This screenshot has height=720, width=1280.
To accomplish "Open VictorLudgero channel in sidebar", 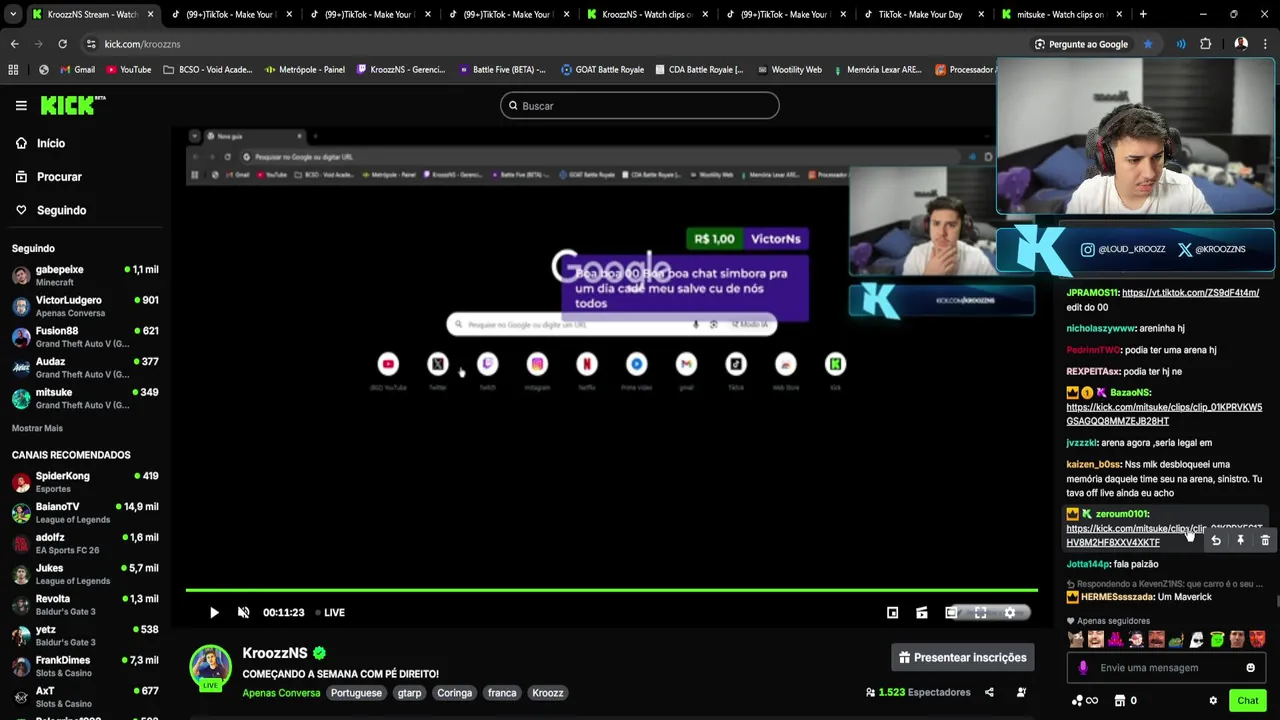I will (x=85, y=306).
